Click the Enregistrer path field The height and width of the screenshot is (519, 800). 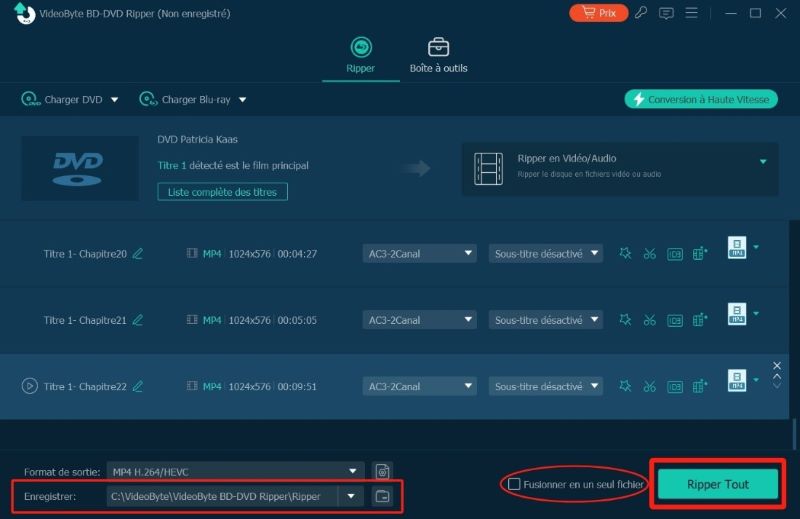coord(222,496)
